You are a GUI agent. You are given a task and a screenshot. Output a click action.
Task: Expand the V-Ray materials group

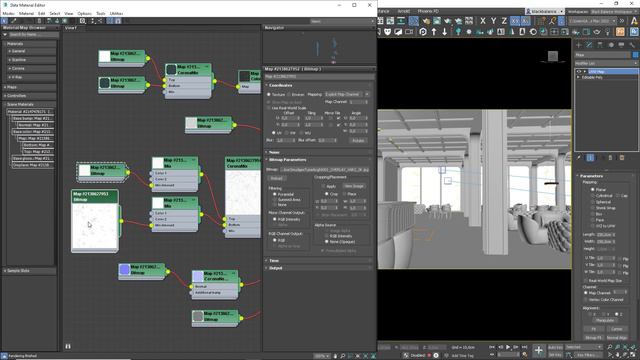[31, 77]
